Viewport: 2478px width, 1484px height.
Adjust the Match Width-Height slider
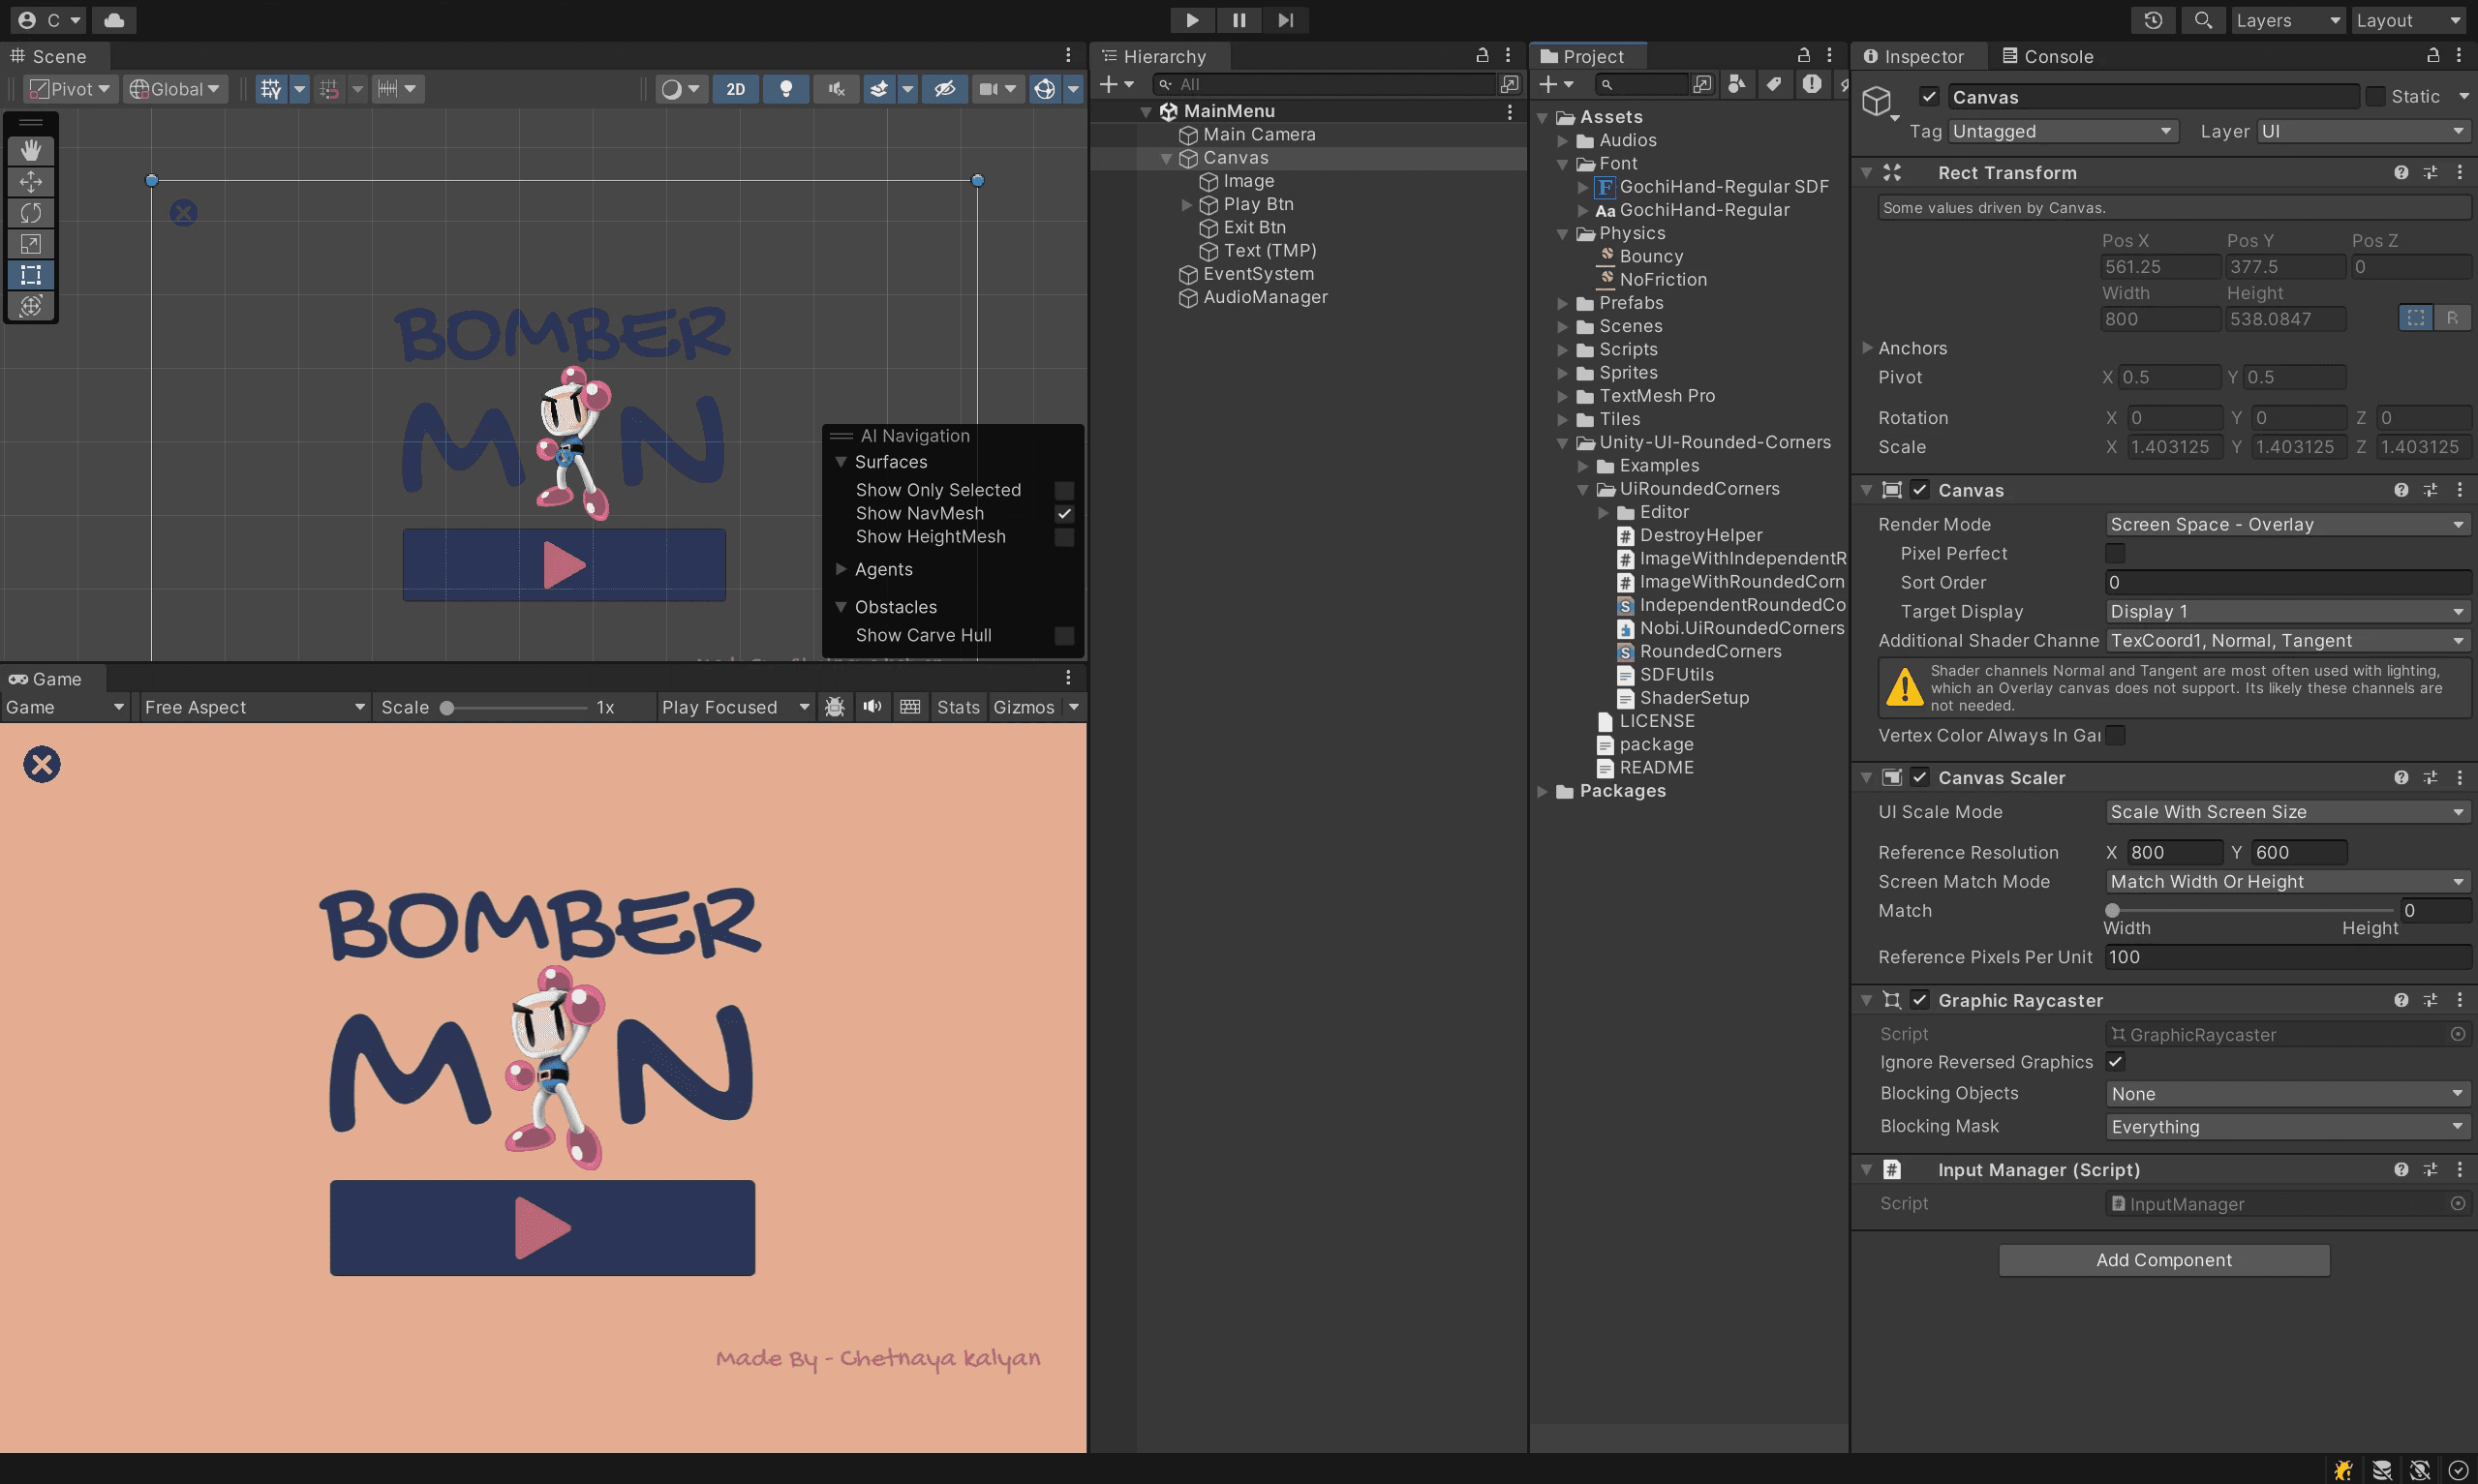[2112, 910]
